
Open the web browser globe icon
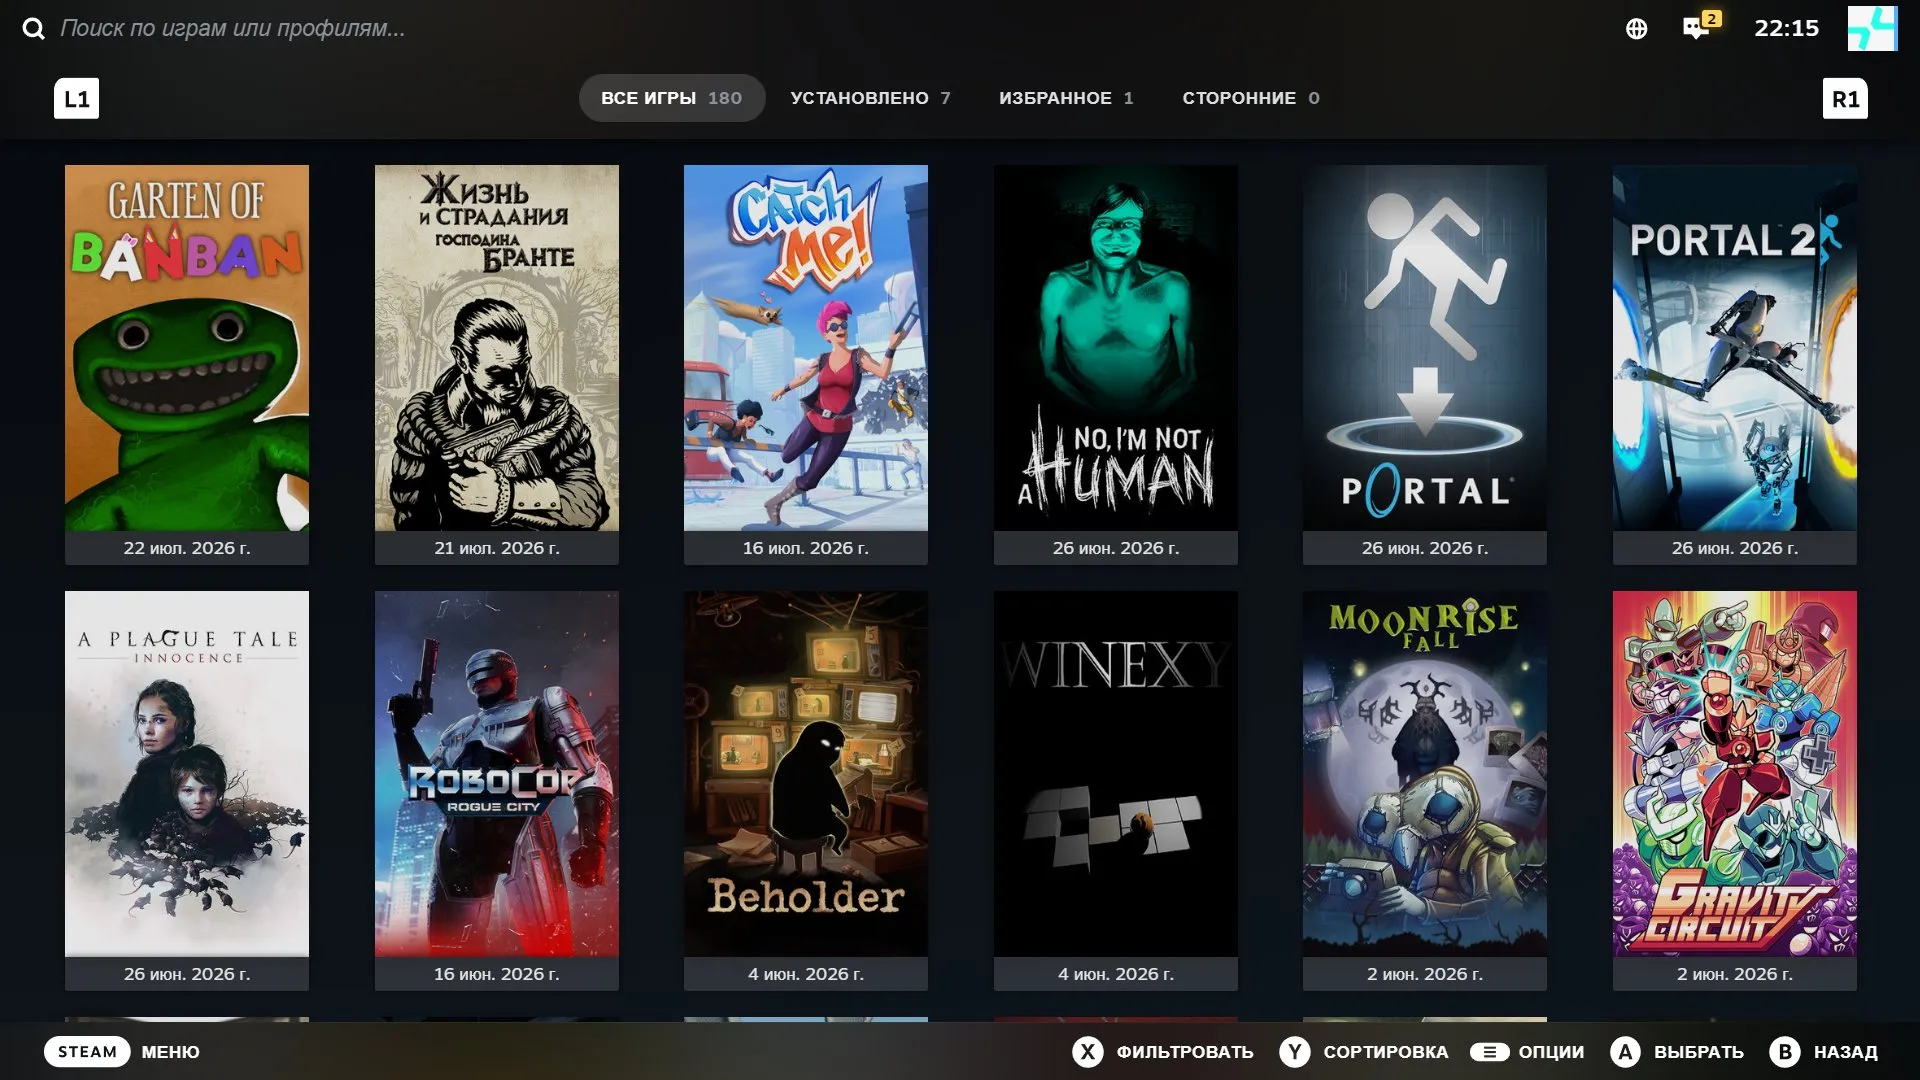pos(1636,29)
